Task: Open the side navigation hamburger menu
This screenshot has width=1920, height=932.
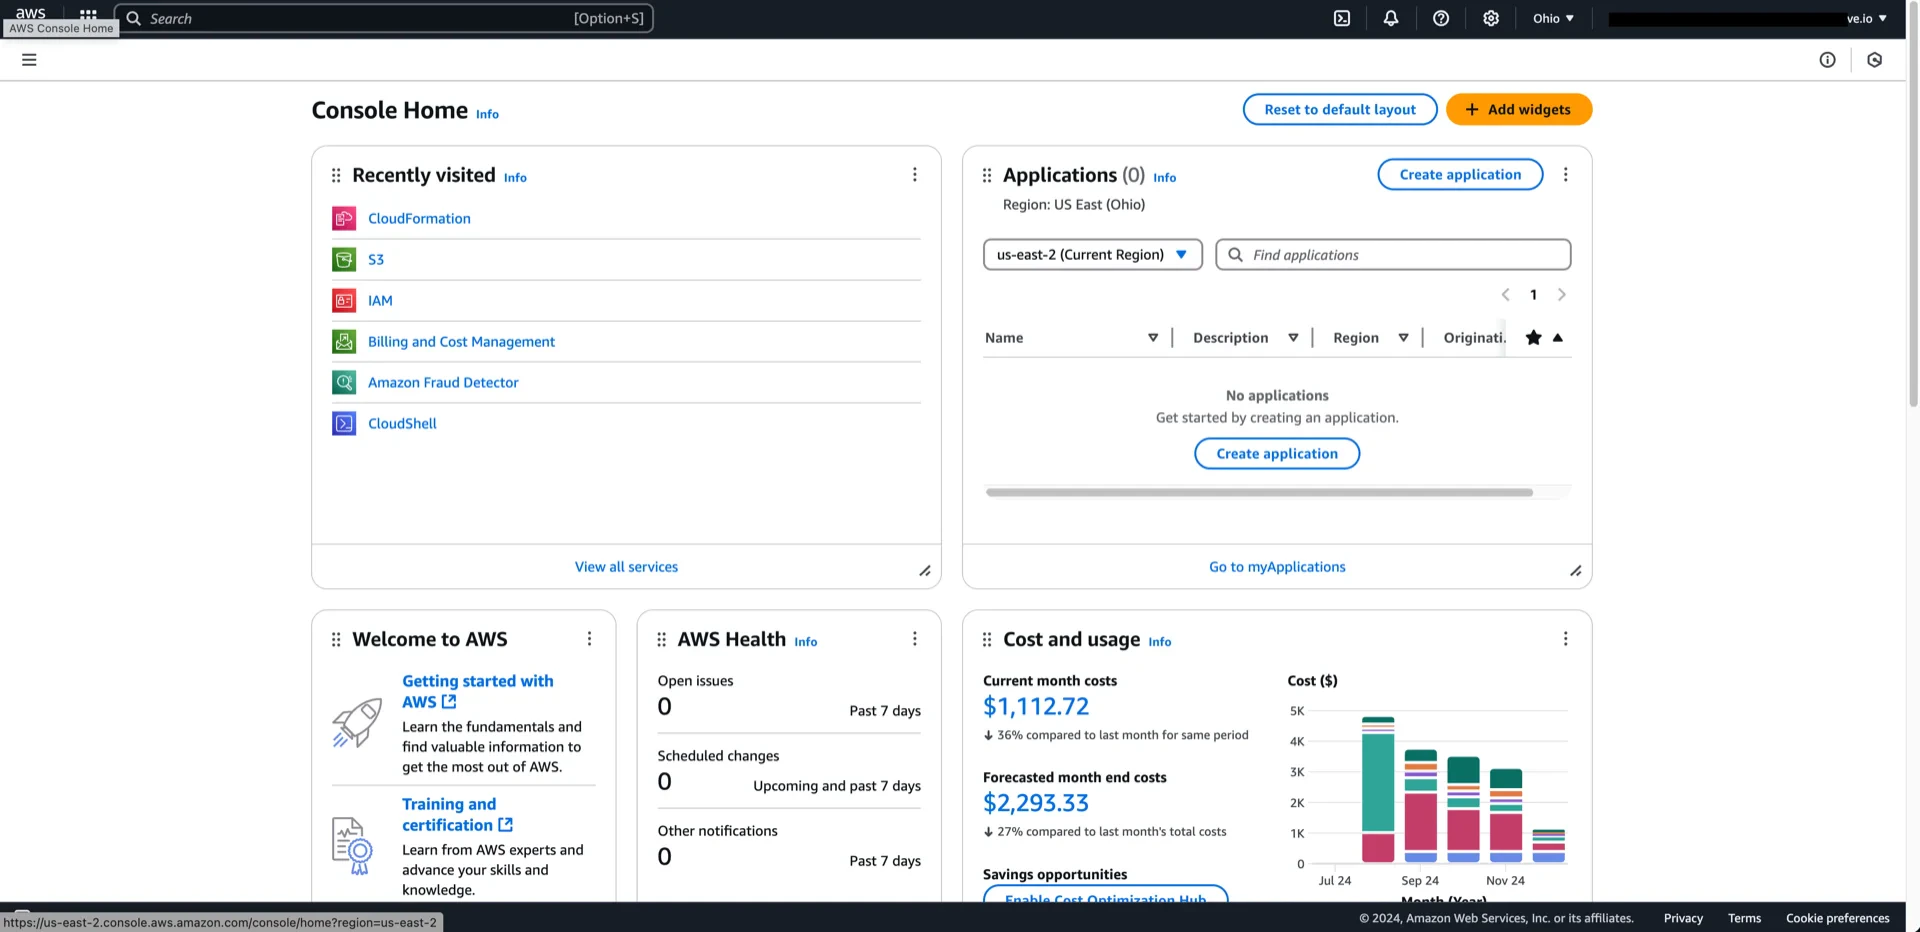Action: (29, 60)
